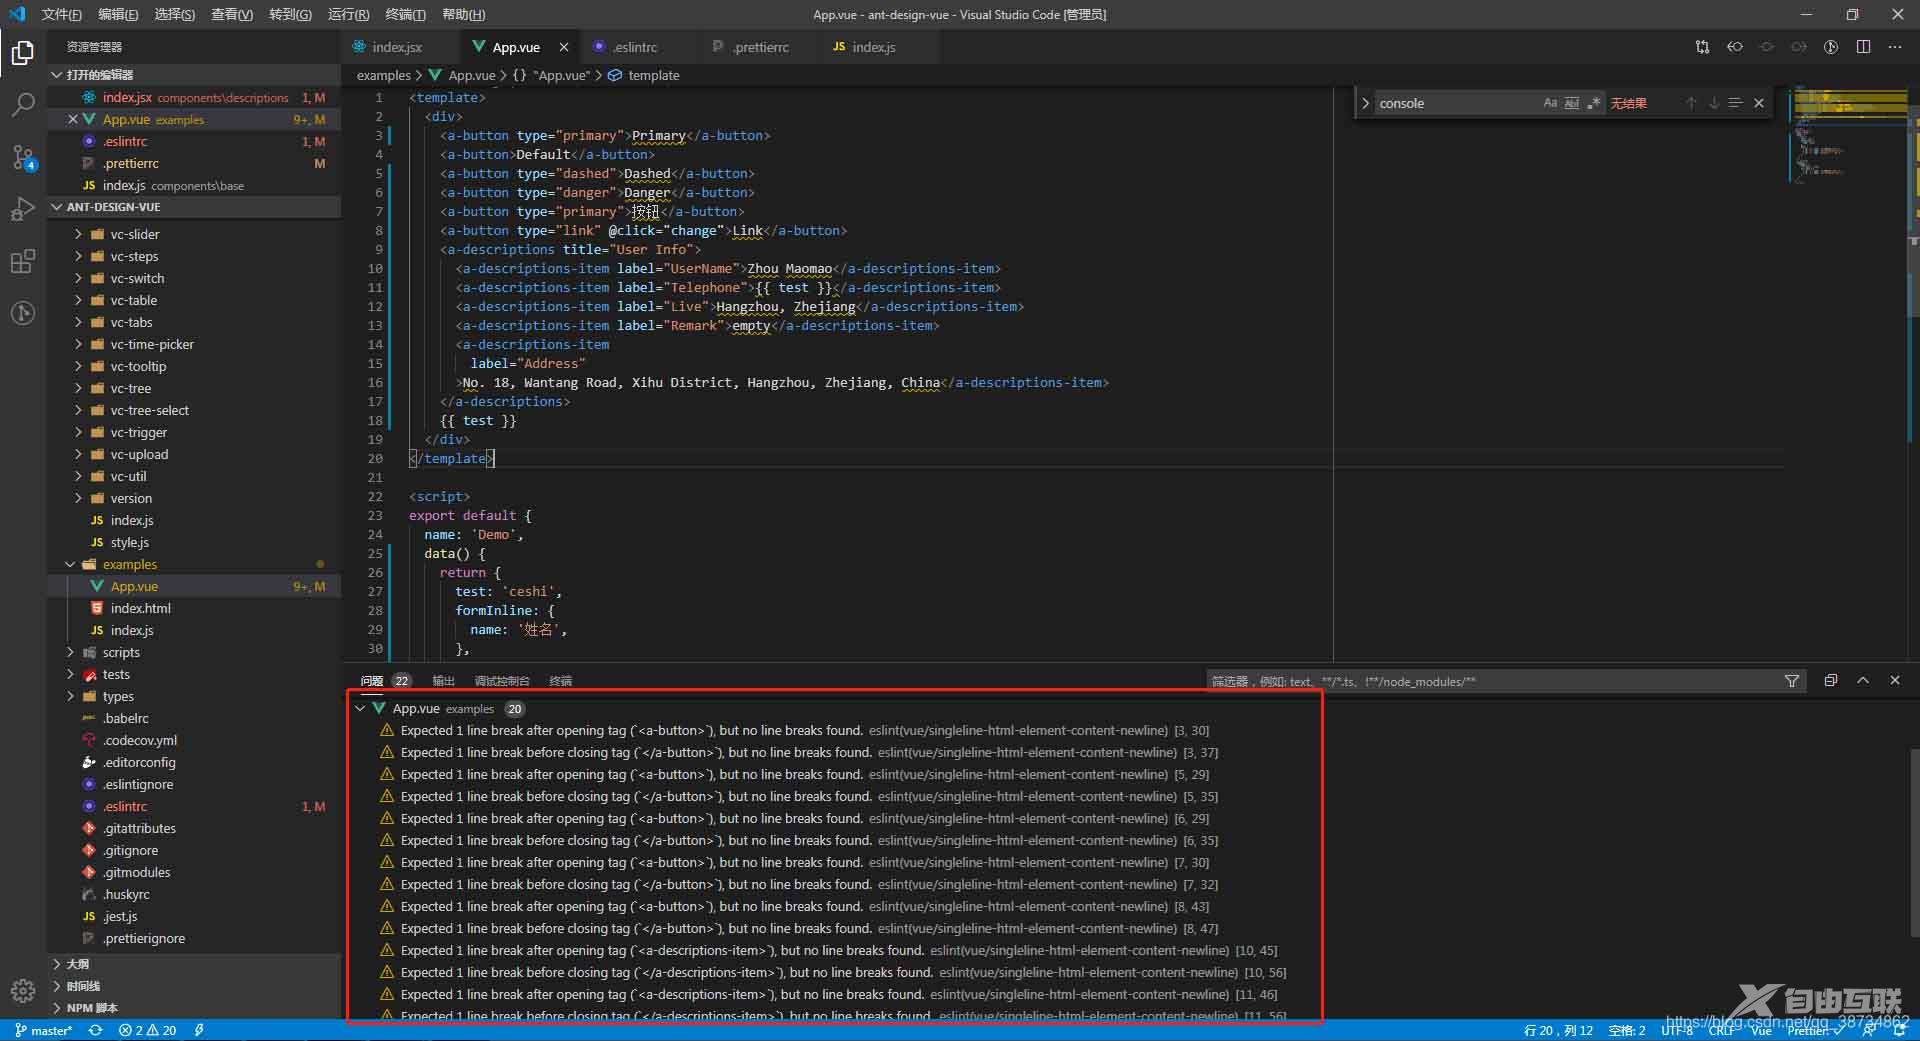Open the editor More Actions menu

pos(1895,47)
